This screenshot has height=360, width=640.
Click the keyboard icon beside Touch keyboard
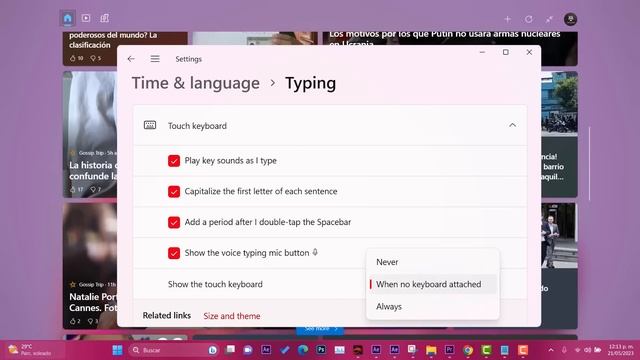coord(150,125)
